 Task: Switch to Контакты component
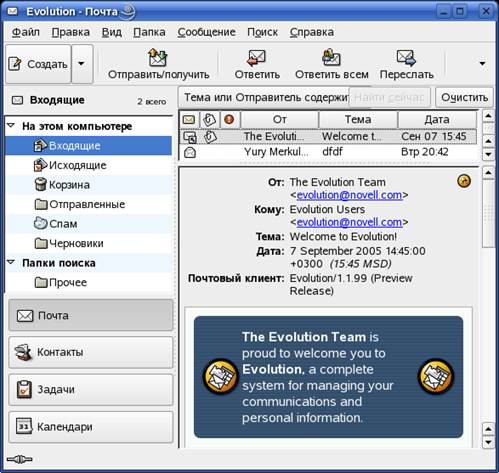91,352
